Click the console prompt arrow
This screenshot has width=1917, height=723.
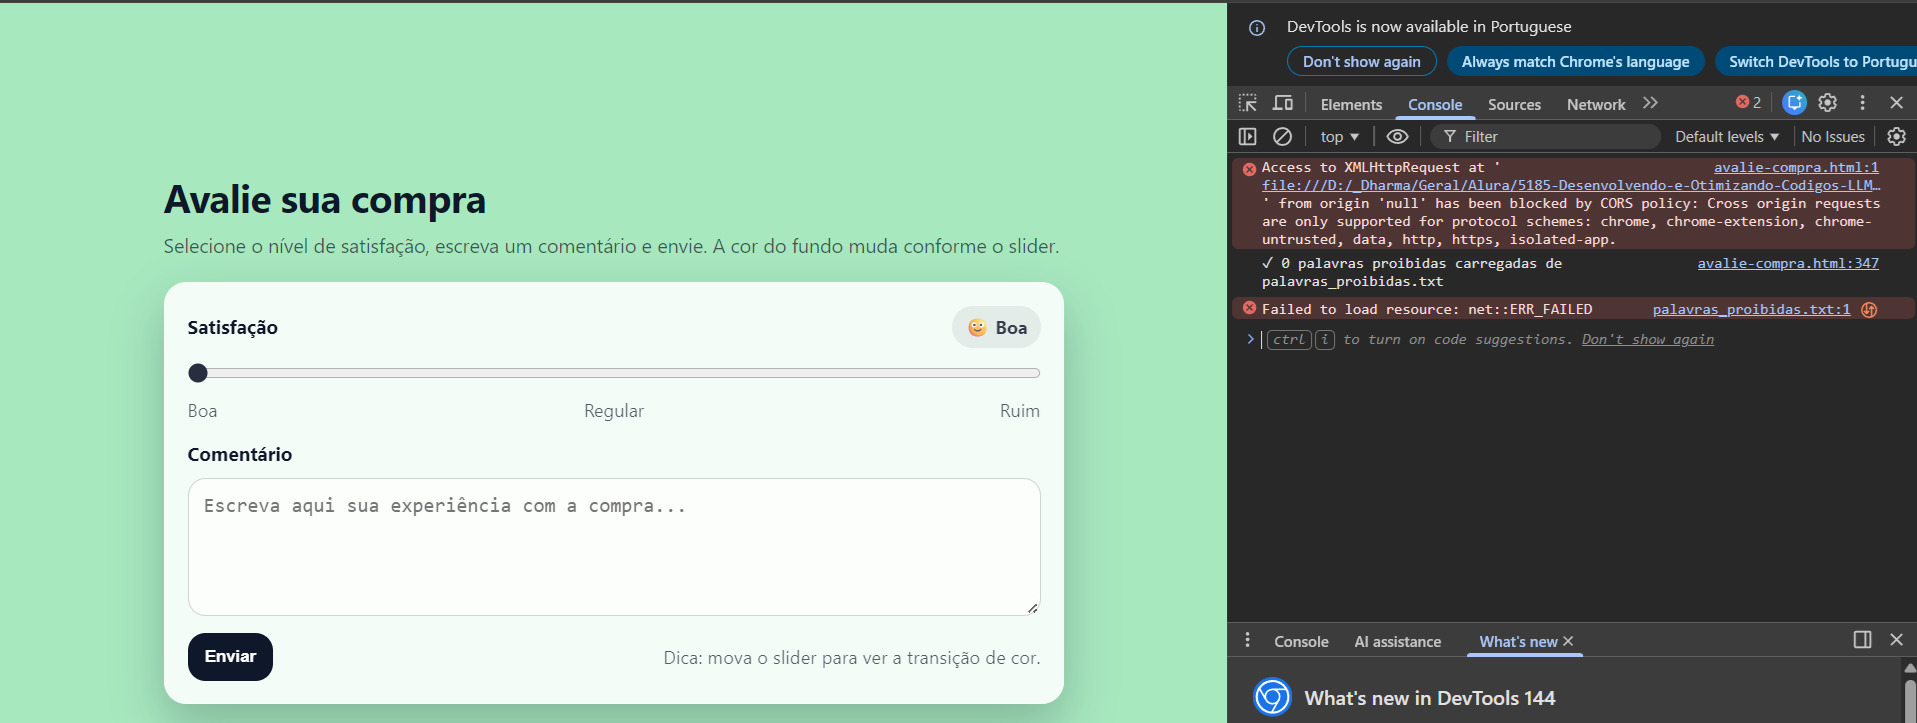tap(1250, 339)
